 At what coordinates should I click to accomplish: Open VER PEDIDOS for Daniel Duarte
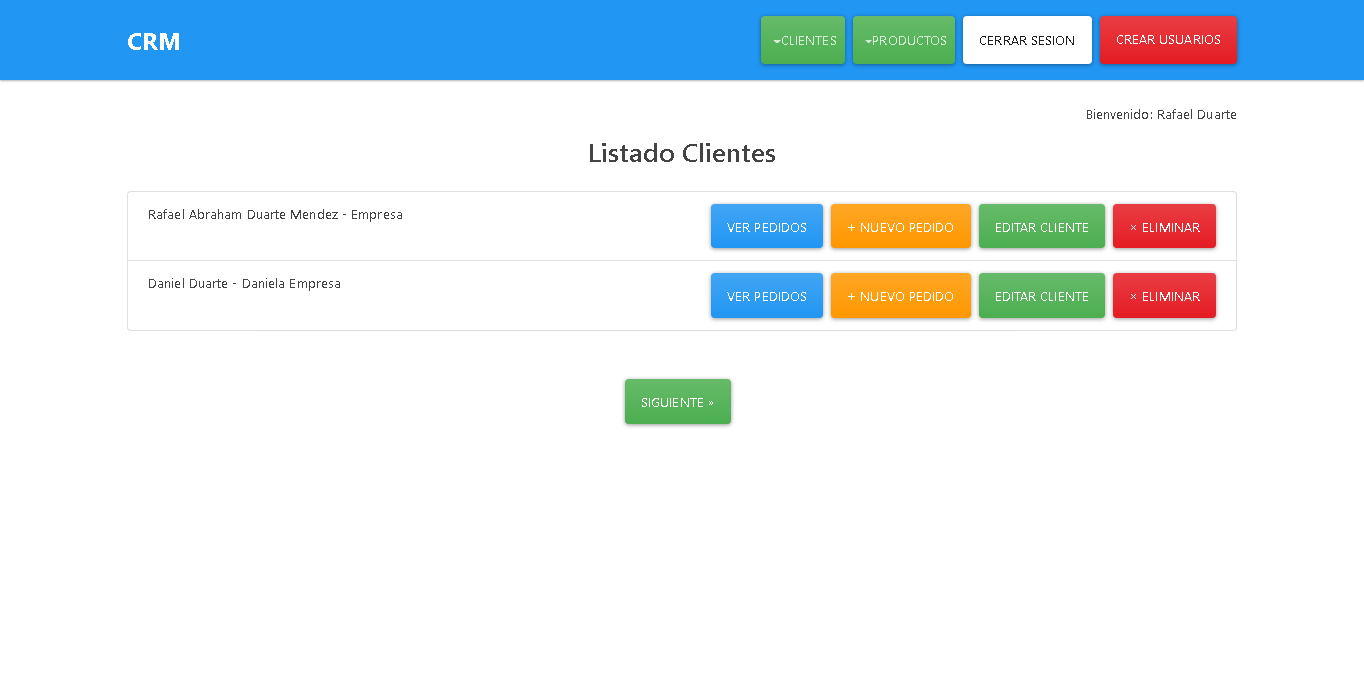coord(766,295)
